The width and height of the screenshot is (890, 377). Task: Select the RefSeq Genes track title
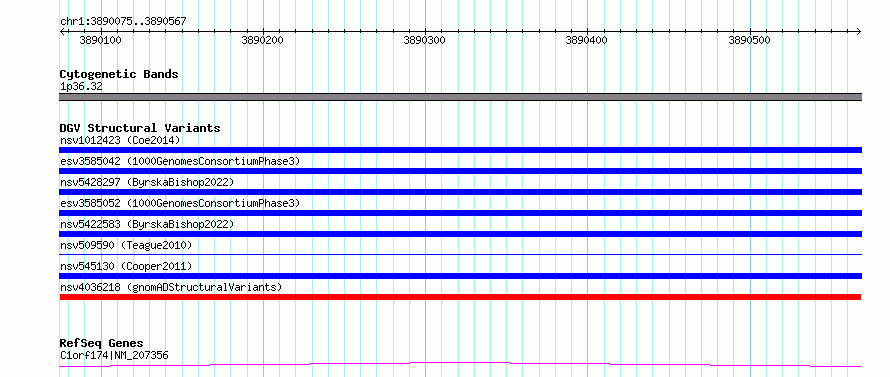click(x=101, y=344)
